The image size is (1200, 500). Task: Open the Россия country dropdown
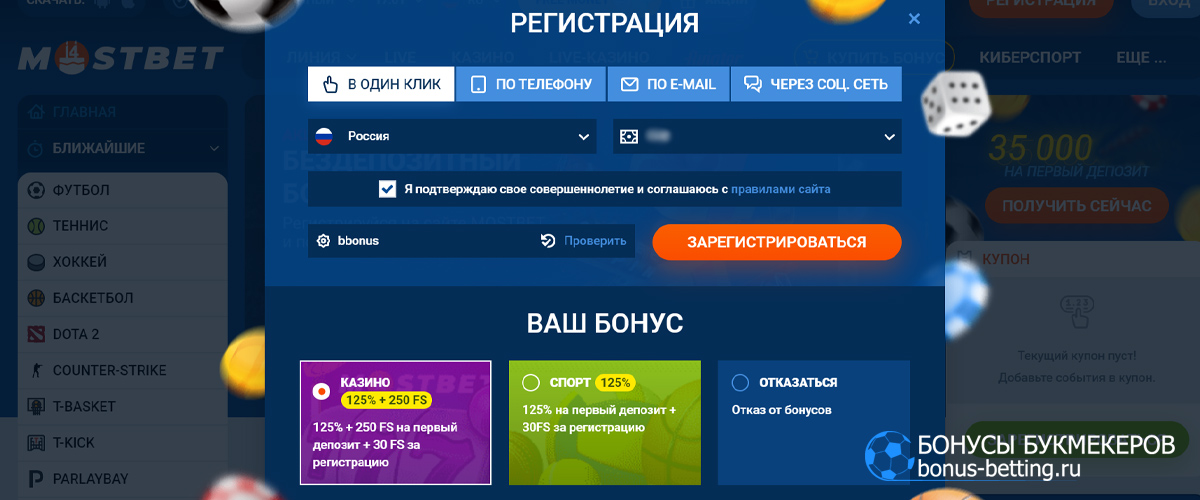coord(452,136)
